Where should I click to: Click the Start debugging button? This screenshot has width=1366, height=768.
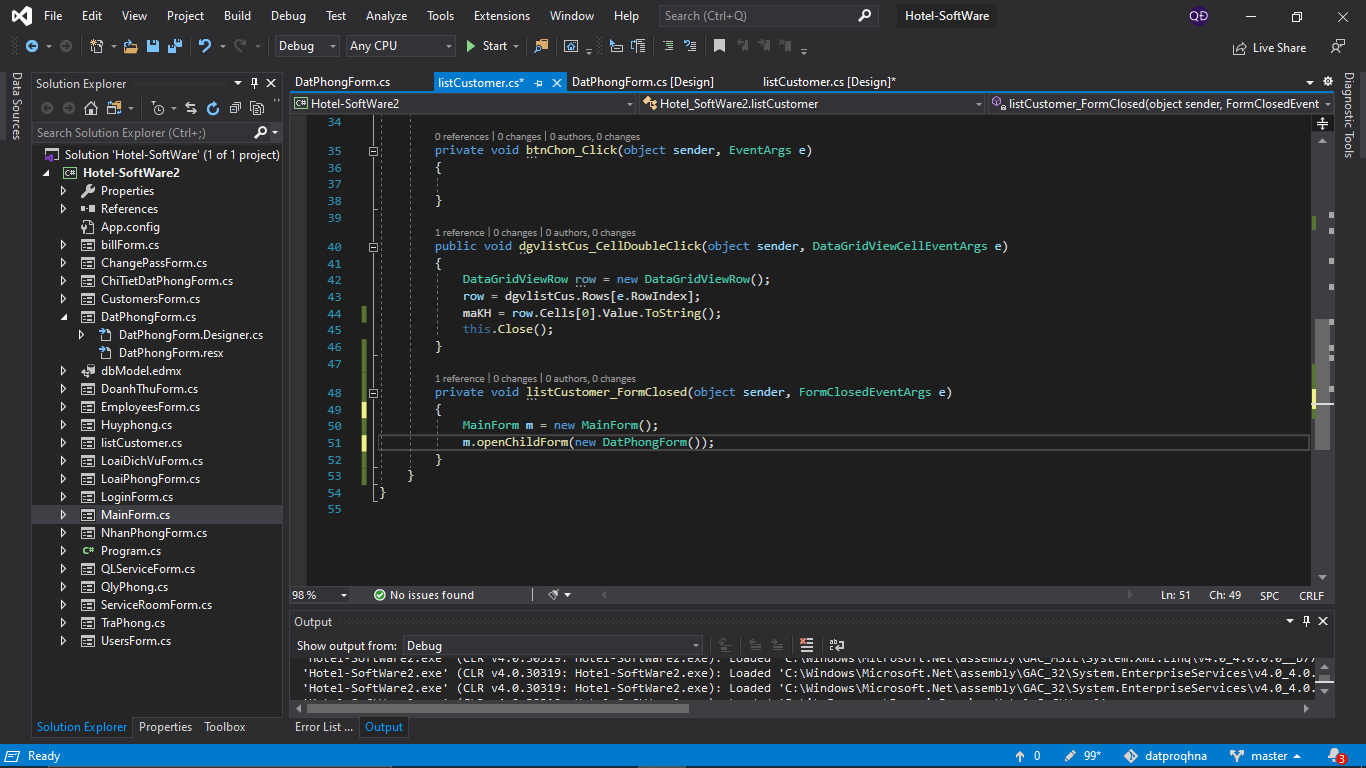click(x=487, y=46)
